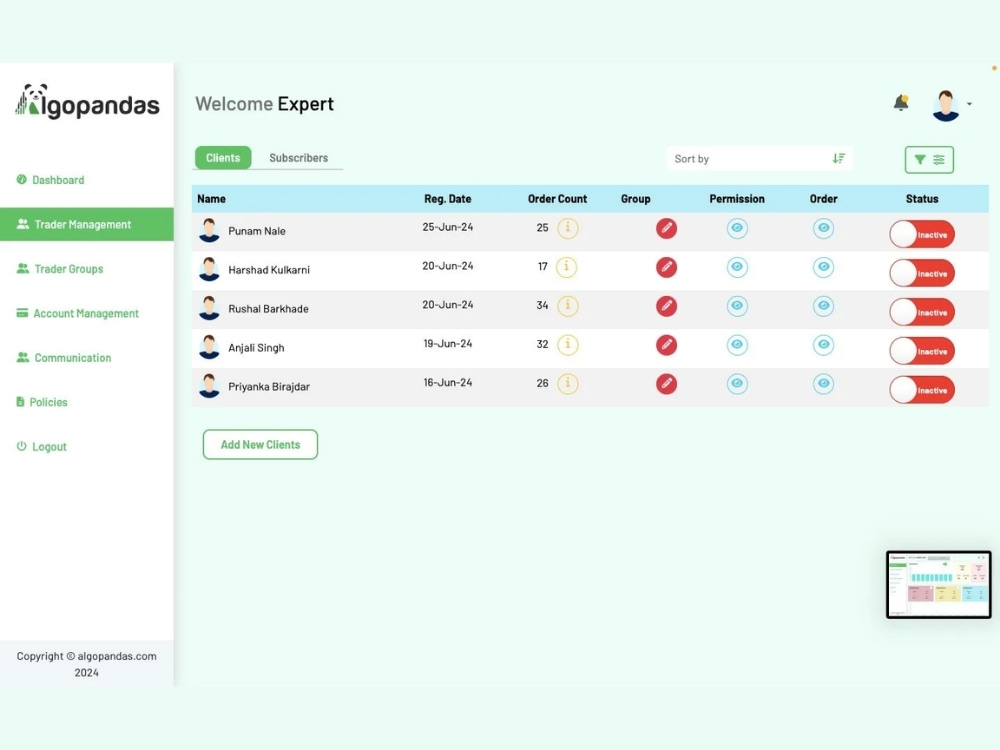The image size is (1000, 750).
Task: Click the Name column header
Action: pos(211,199)
